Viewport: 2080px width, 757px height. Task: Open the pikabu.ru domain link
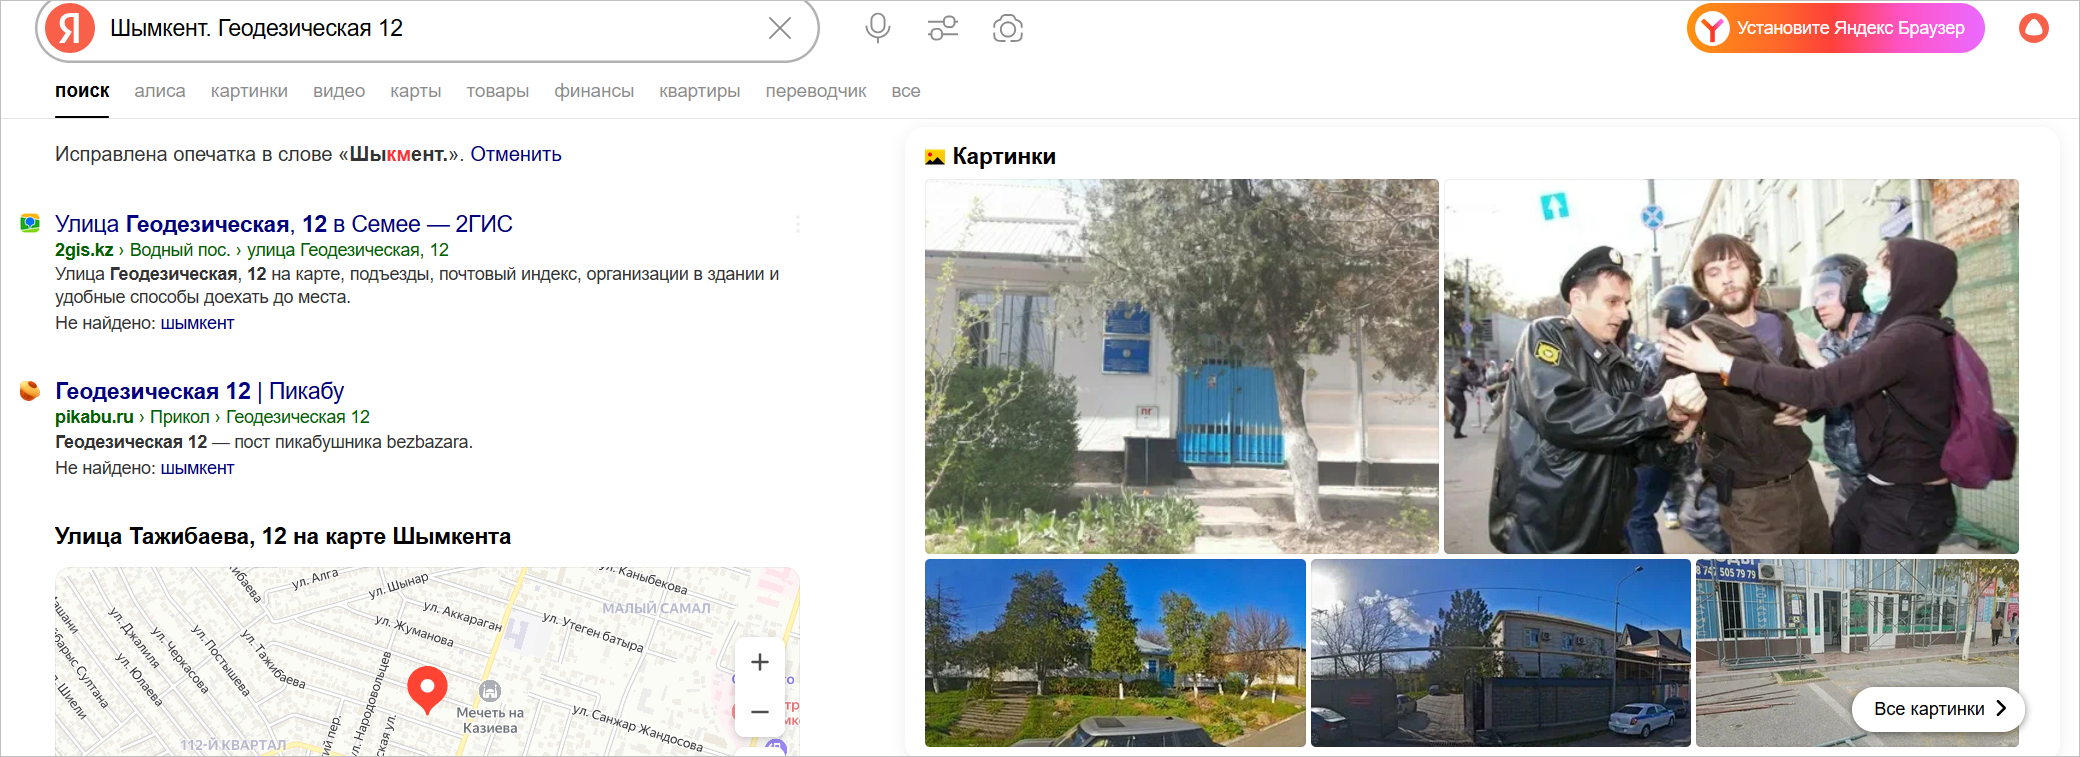tap(94, 417)
